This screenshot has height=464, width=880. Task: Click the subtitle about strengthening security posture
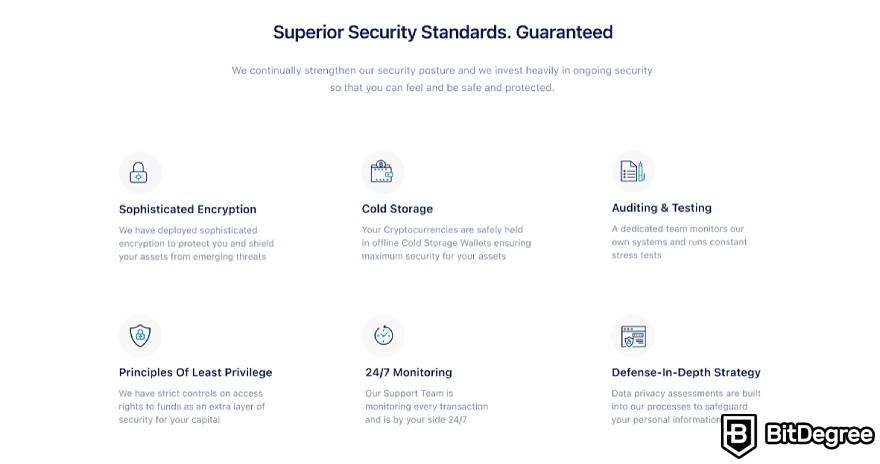tap(442, 79)
